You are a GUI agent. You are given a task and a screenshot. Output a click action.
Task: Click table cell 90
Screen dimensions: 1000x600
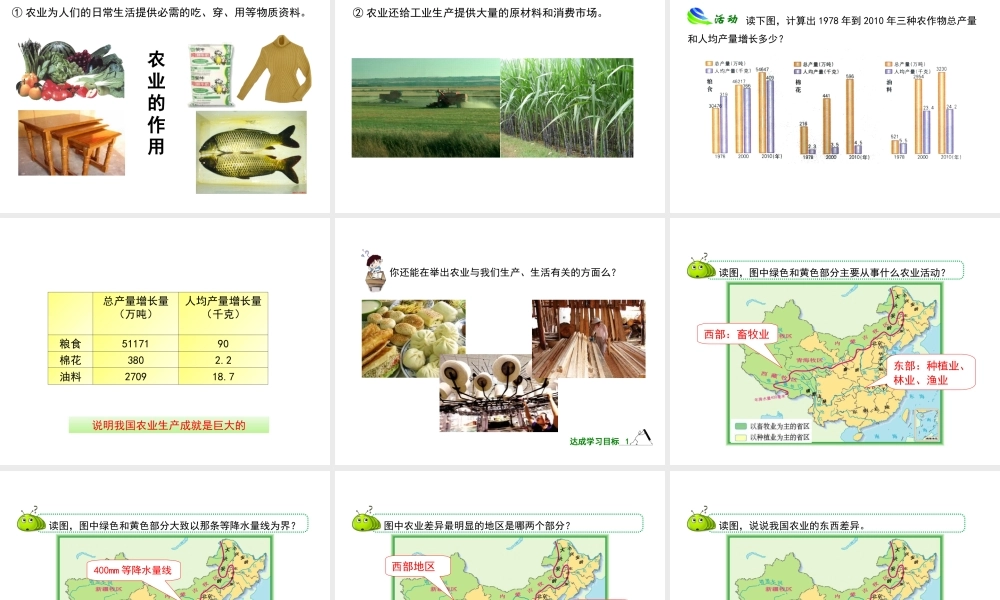pos(223,343)
